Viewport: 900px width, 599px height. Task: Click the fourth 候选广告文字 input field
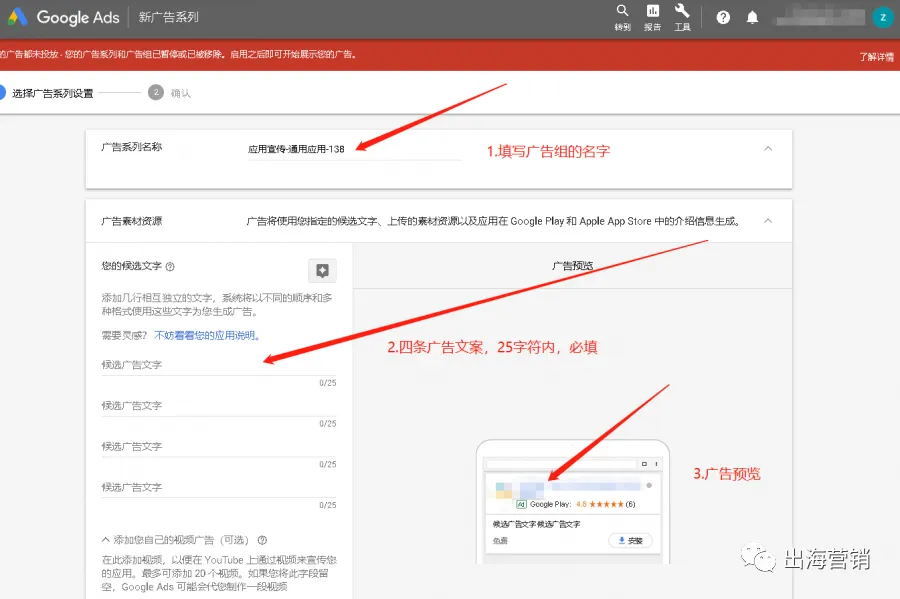coord(219,488)
